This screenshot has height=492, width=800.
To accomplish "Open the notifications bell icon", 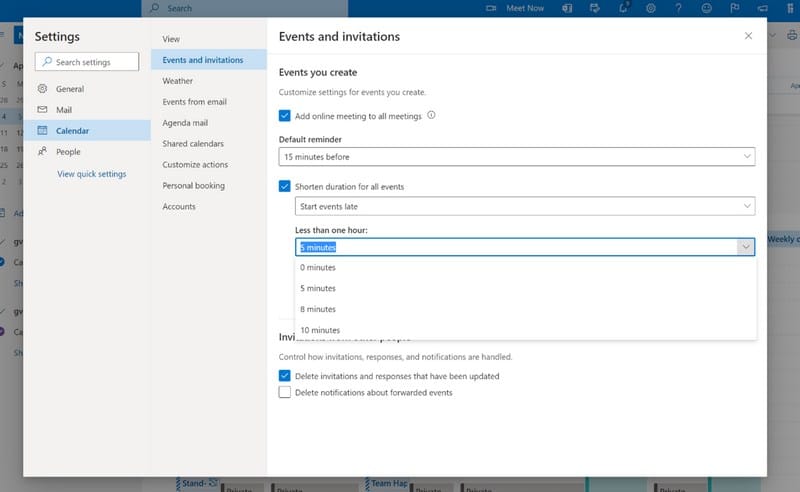I will (623, 8).
